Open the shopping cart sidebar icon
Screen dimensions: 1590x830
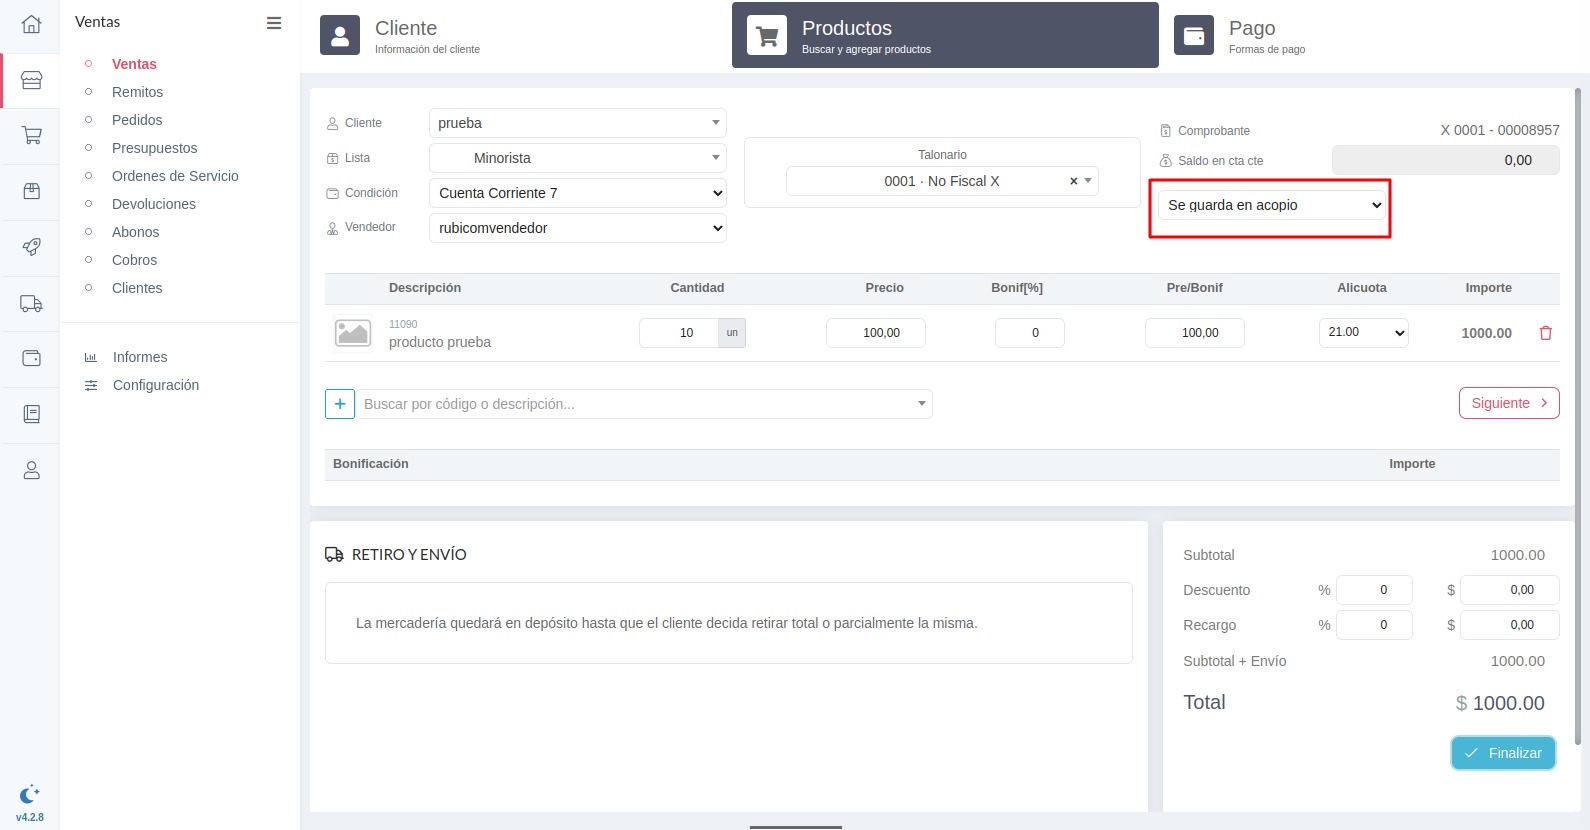tap(31, 135)
